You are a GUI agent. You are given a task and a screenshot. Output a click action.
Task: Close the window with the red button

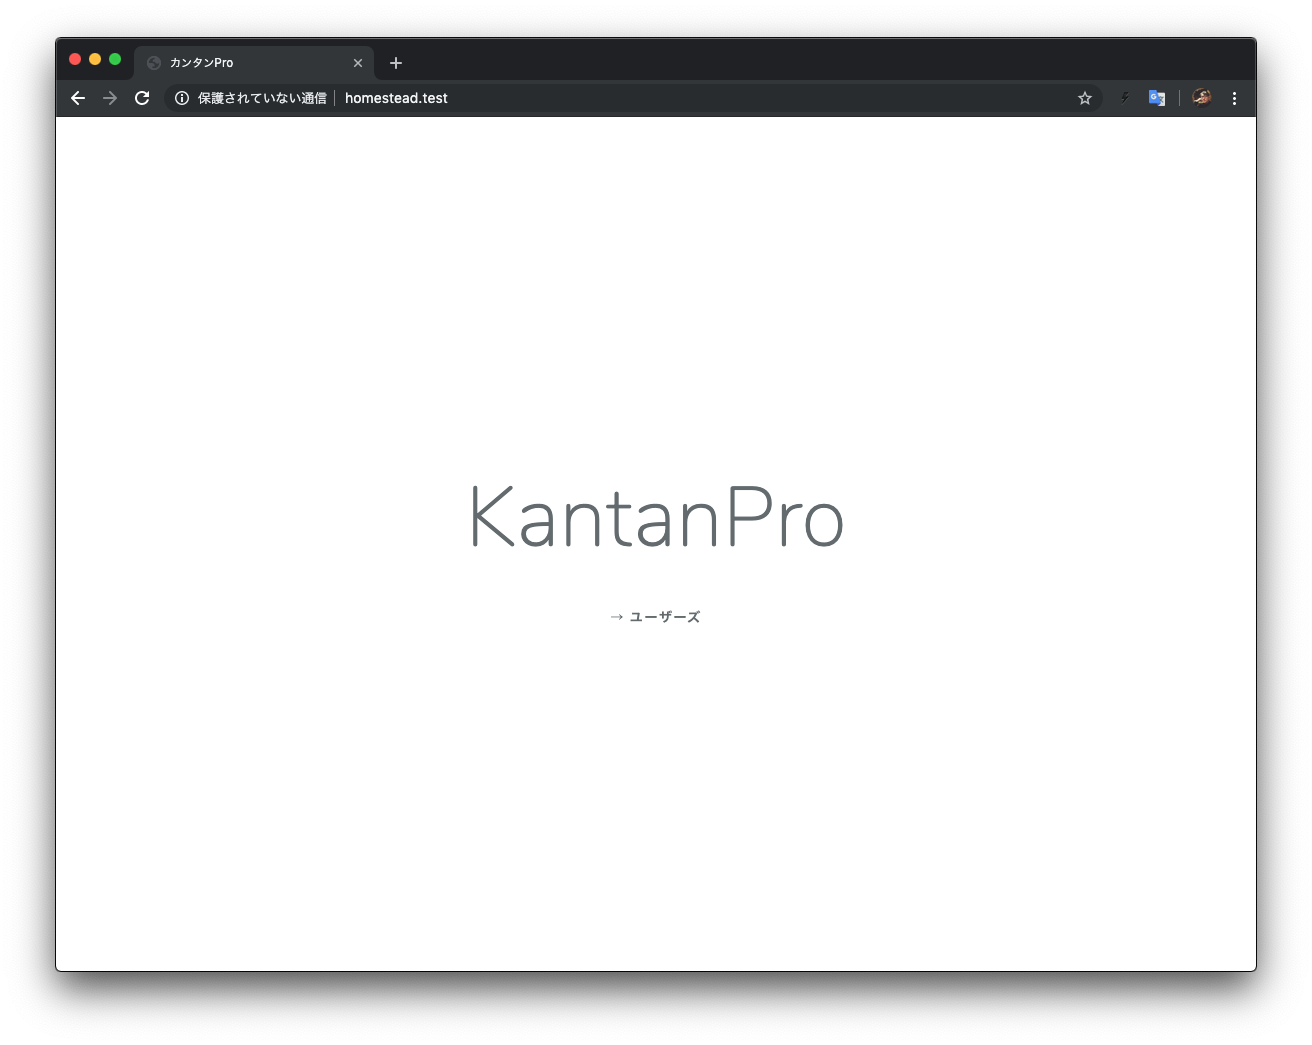coord(75,59)
